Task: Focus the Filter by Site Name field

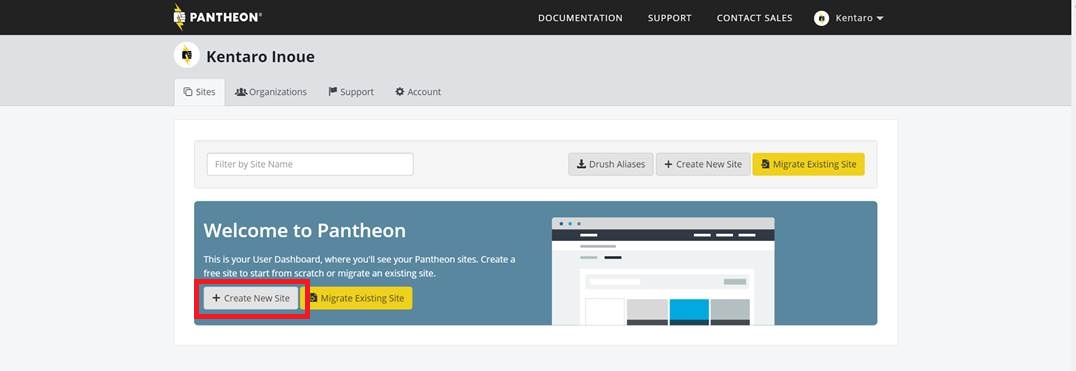Action: click(x=310, y=164)
